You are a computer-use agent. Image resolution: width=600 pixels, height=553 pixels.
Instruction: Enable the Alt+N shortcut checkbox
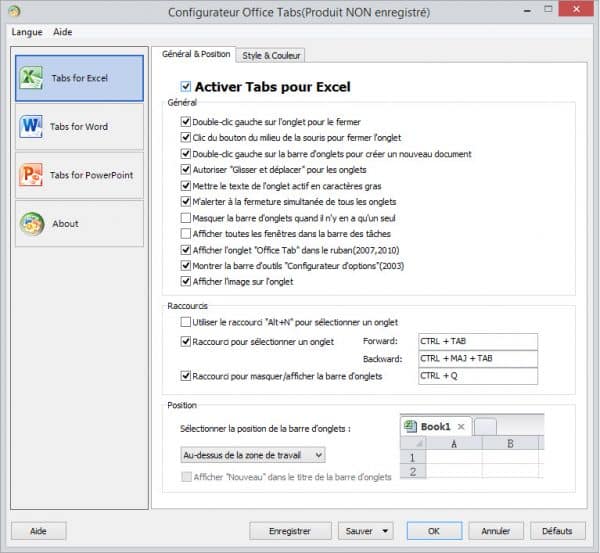(x=186, y=322)
